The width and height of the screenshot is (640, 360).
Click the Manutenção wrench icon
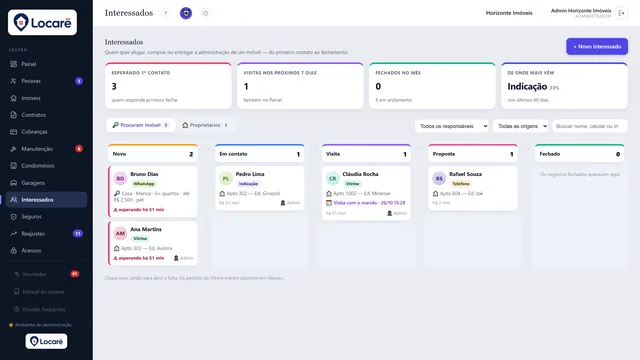coord(13,149)
